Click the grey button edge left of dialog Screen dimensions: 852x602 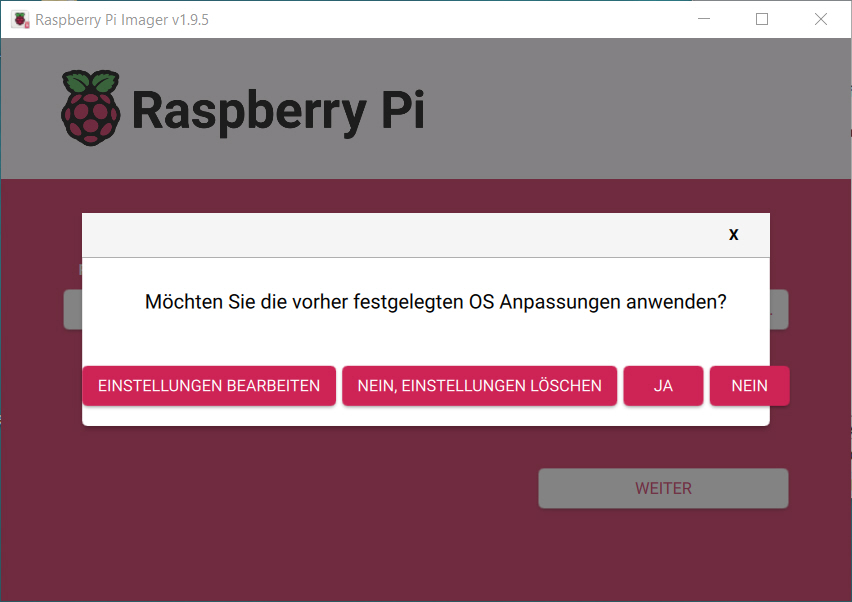click(73, 310)
